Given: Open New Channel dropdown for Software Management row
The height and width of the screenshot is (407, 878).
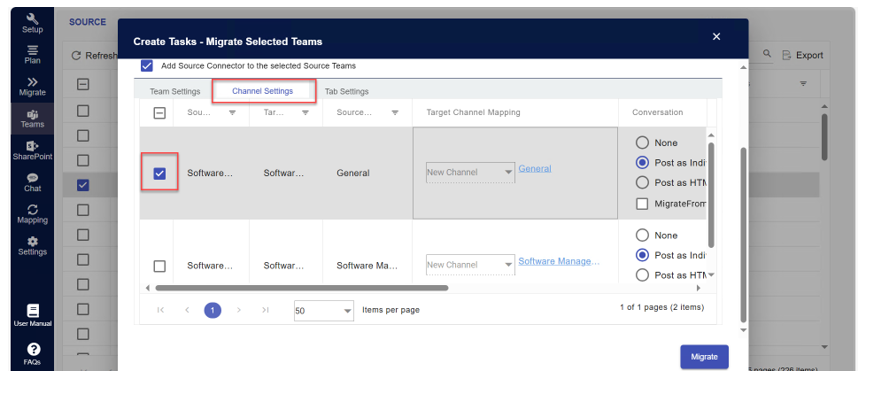Looking at the screenshot, I should point(470,265).
